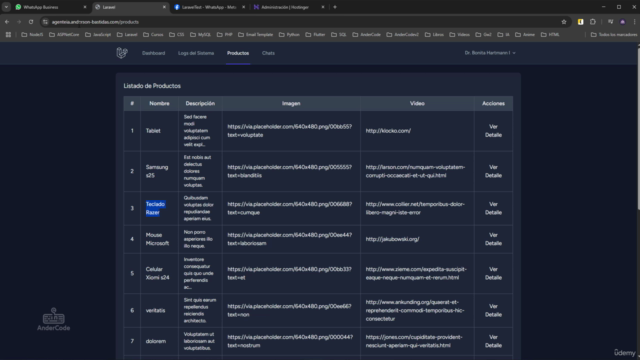Click the Laravel logo in the navbar
The image size is (640, 360).
(x=122, y=53)
